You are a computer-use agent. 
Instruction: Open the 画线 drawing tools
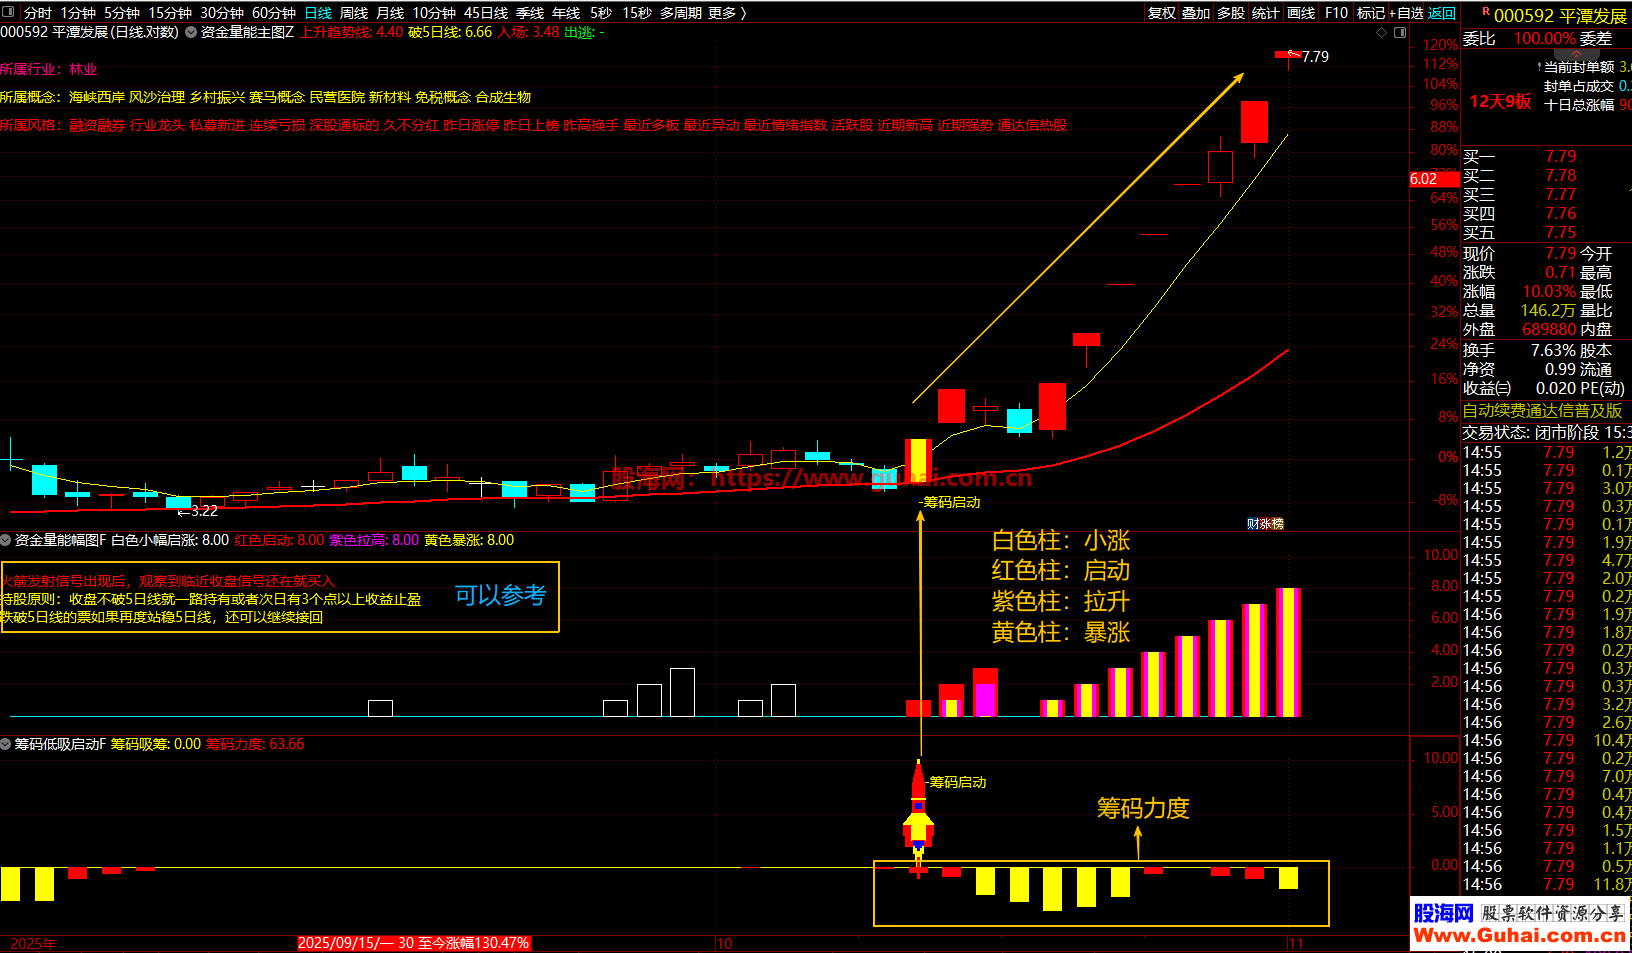click(1301, 13)
